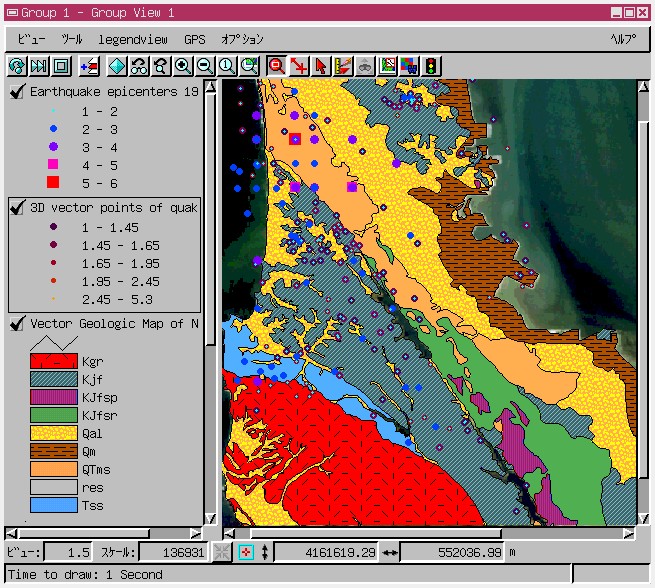The height and width of the screenshot is (588, 655).
Task: Click the ヘルプ help menu button
Action: coord(623,39)
